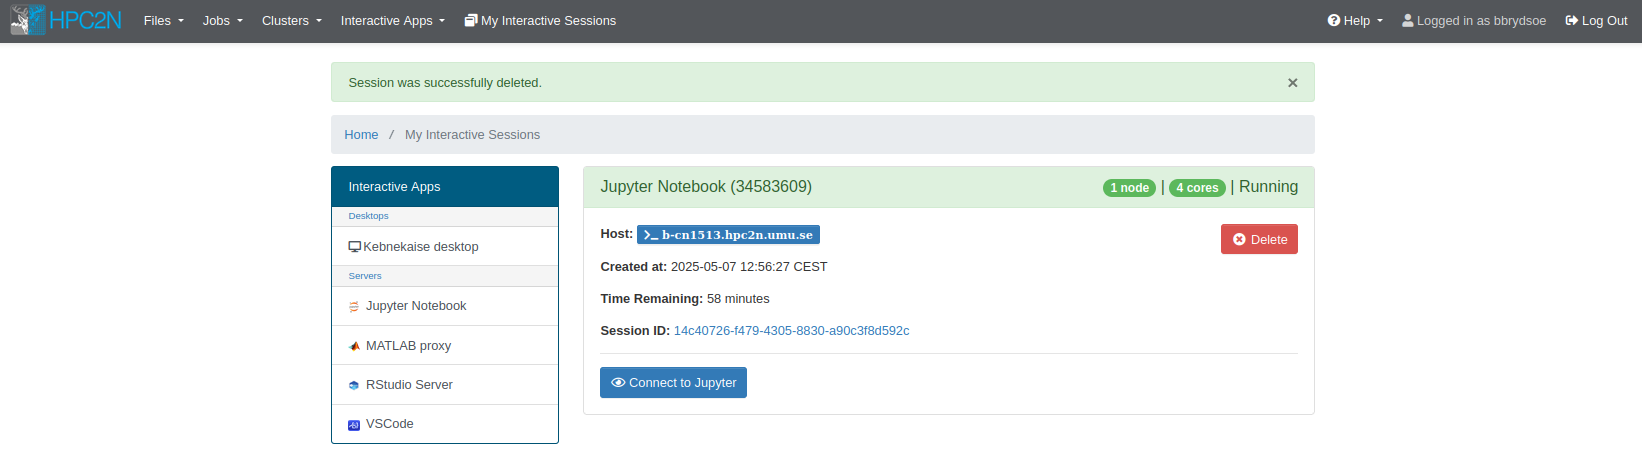
Task: Click the Help question mark icon
Action: click(x=1334, y=20)
